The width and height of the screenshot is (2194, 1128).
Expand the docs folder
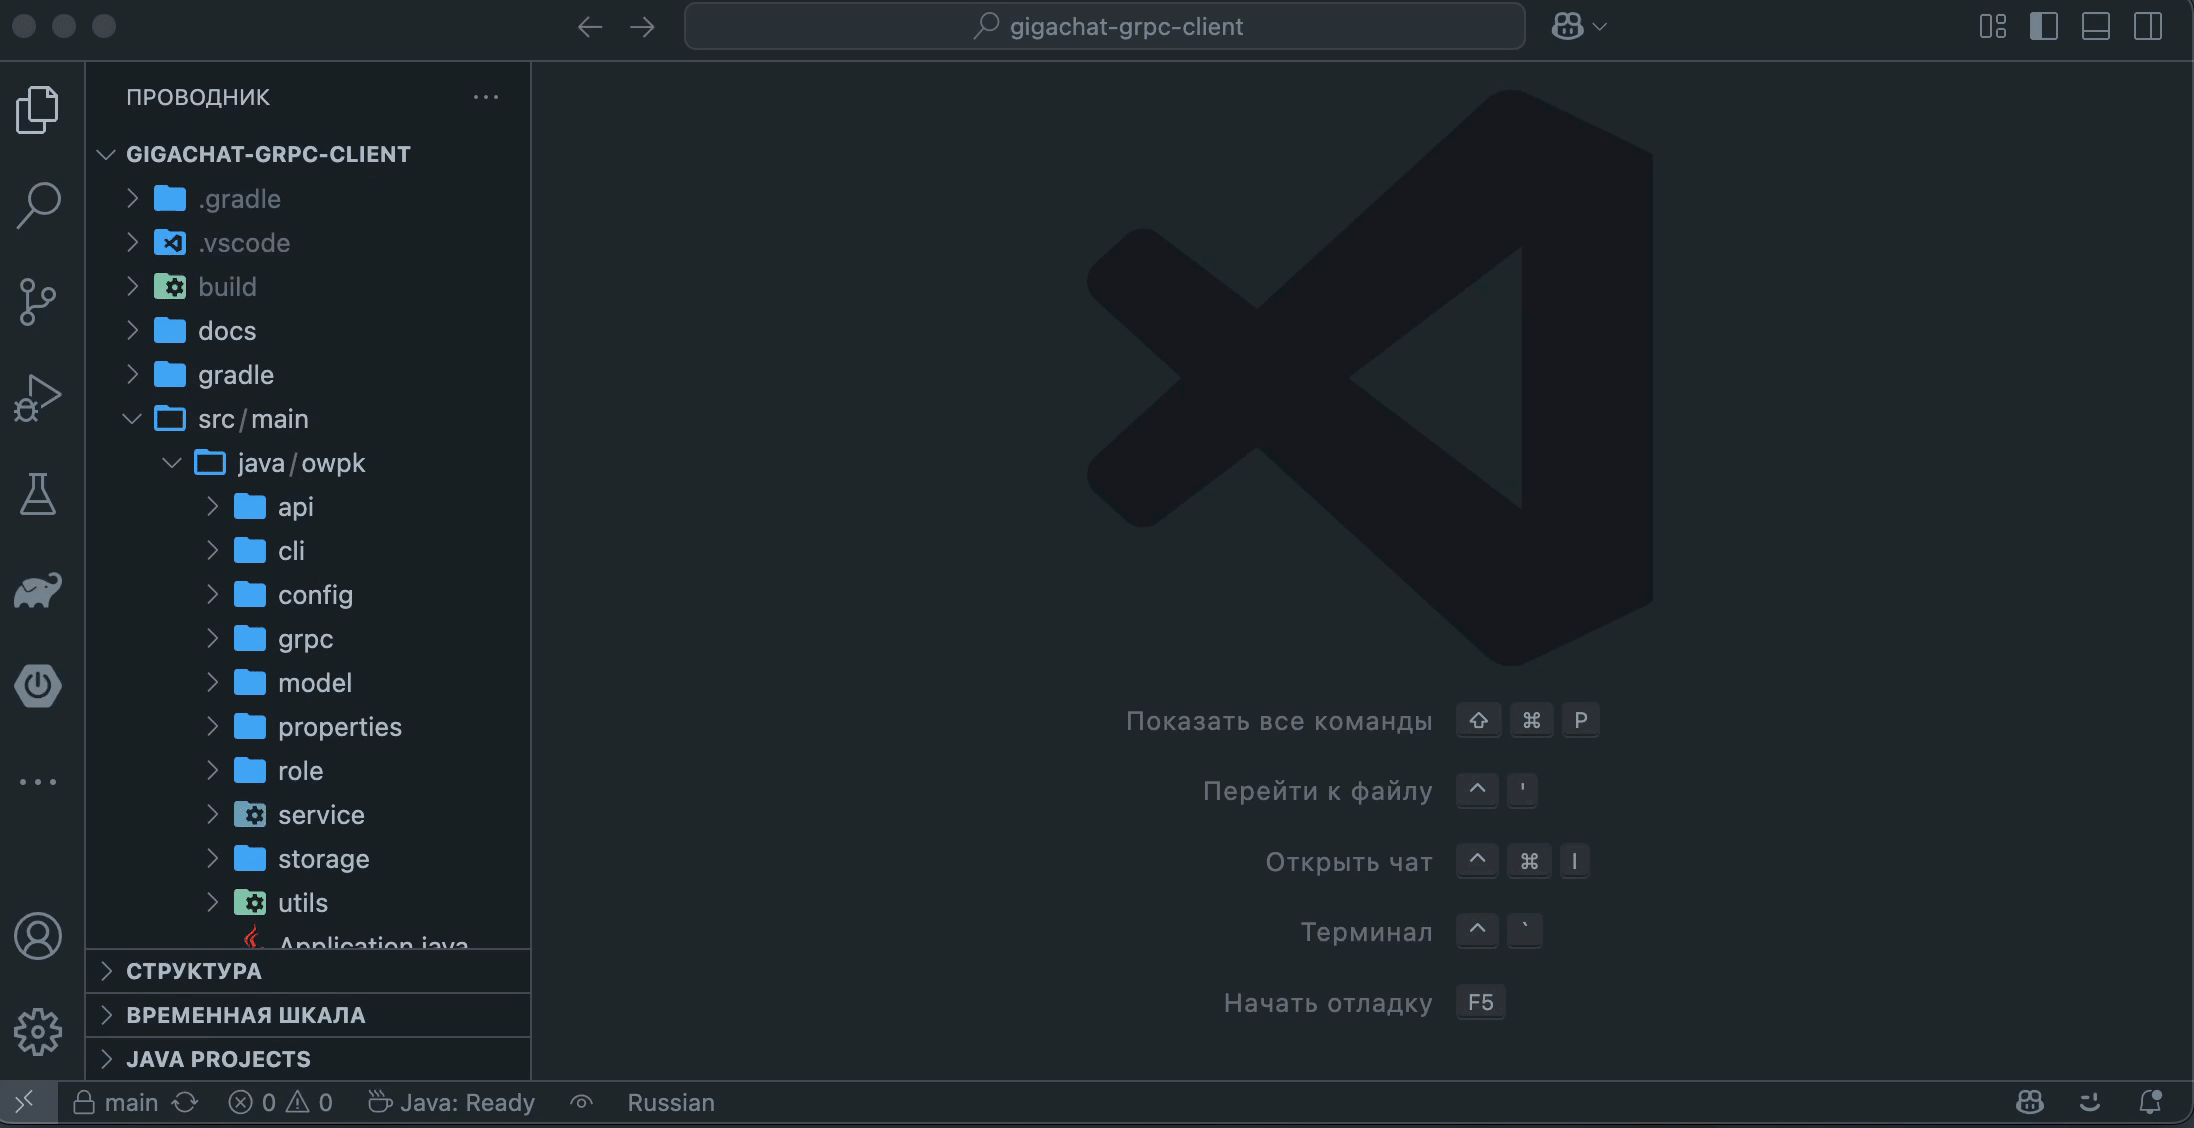click(226, 331)
